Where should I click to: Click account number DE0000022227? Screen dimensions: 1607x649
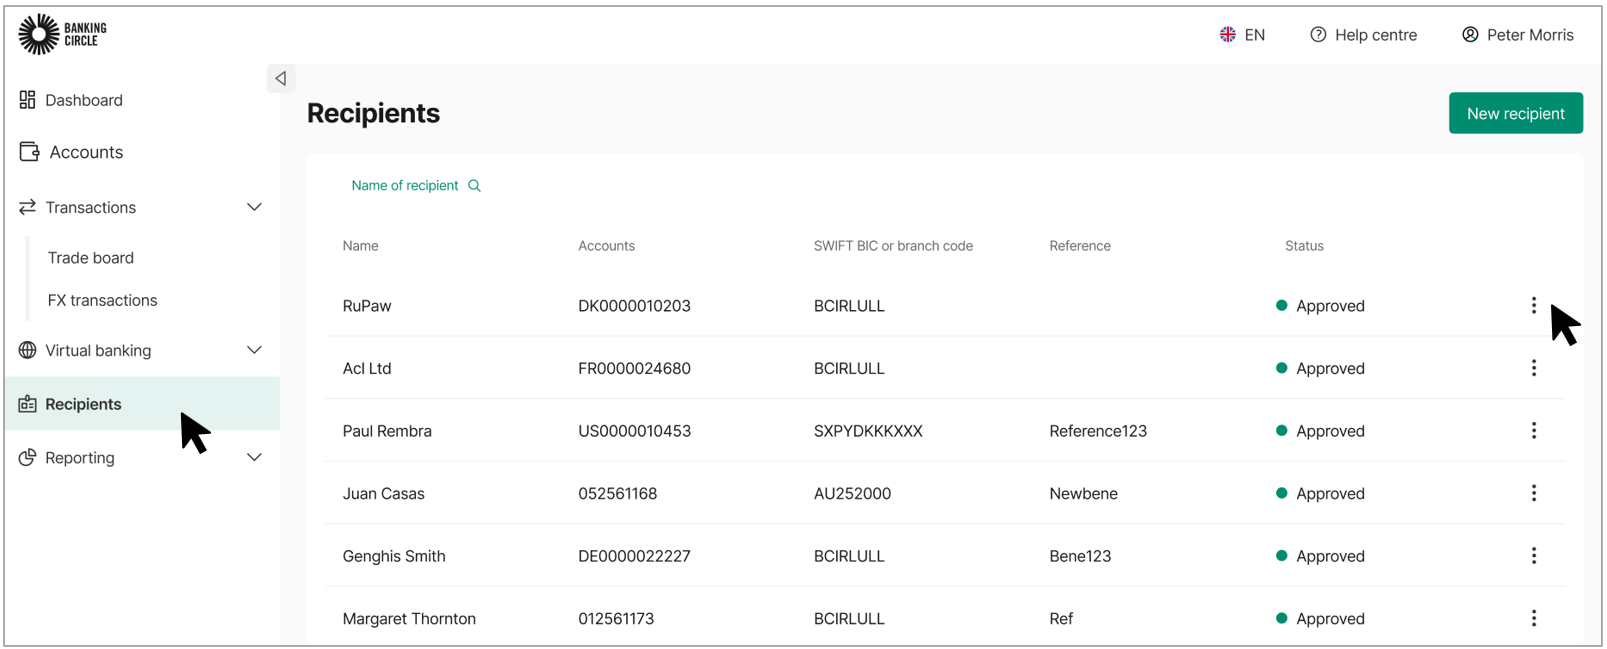pyautogui.click(x=634, y=556)
